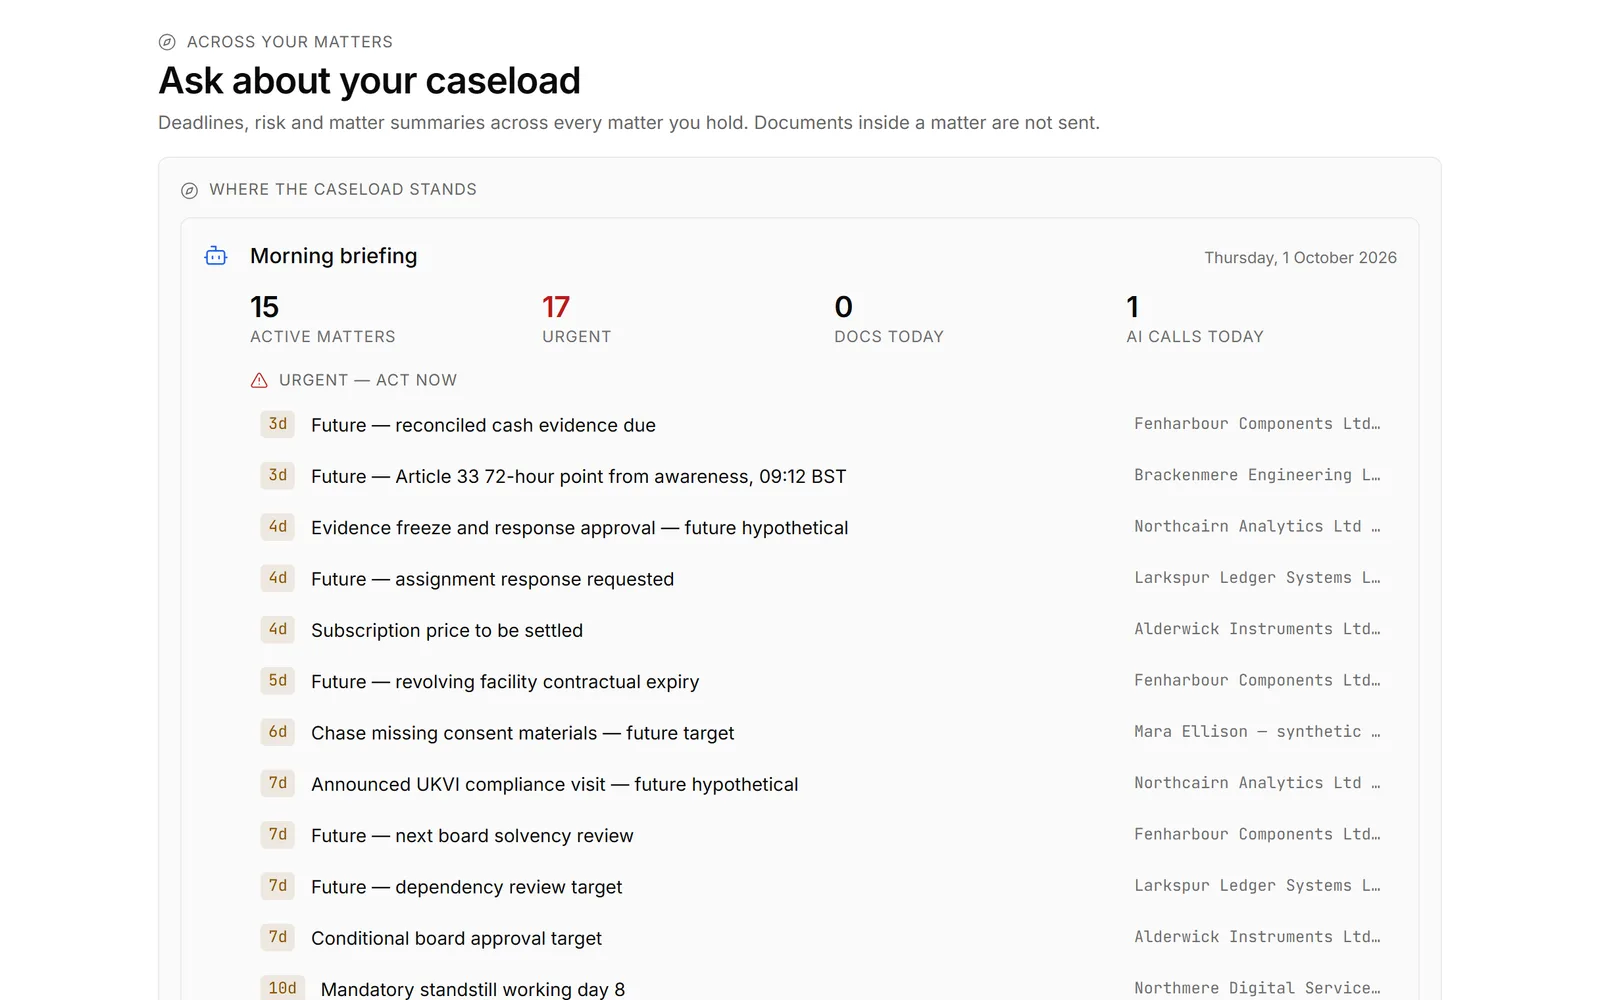Open 'Announced UKVI compliance visit' item
Image resolution: width=1600 pixels, height=1000 pixels.
coord(820,784)
